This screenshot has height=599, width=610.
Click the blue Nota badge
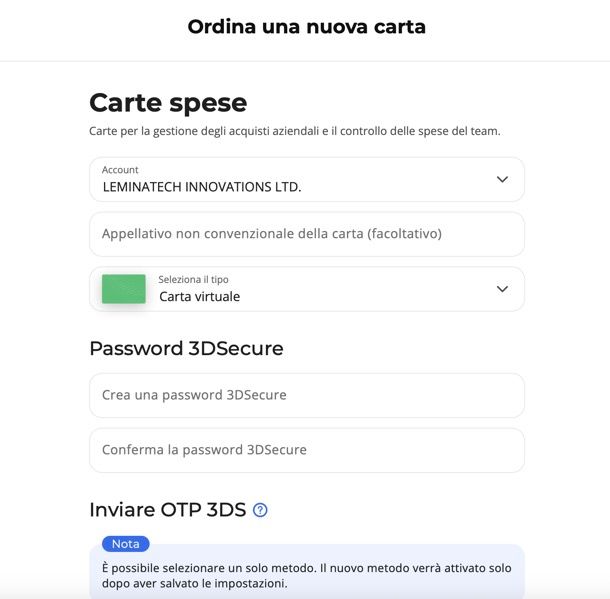click(x=126, y=544)
